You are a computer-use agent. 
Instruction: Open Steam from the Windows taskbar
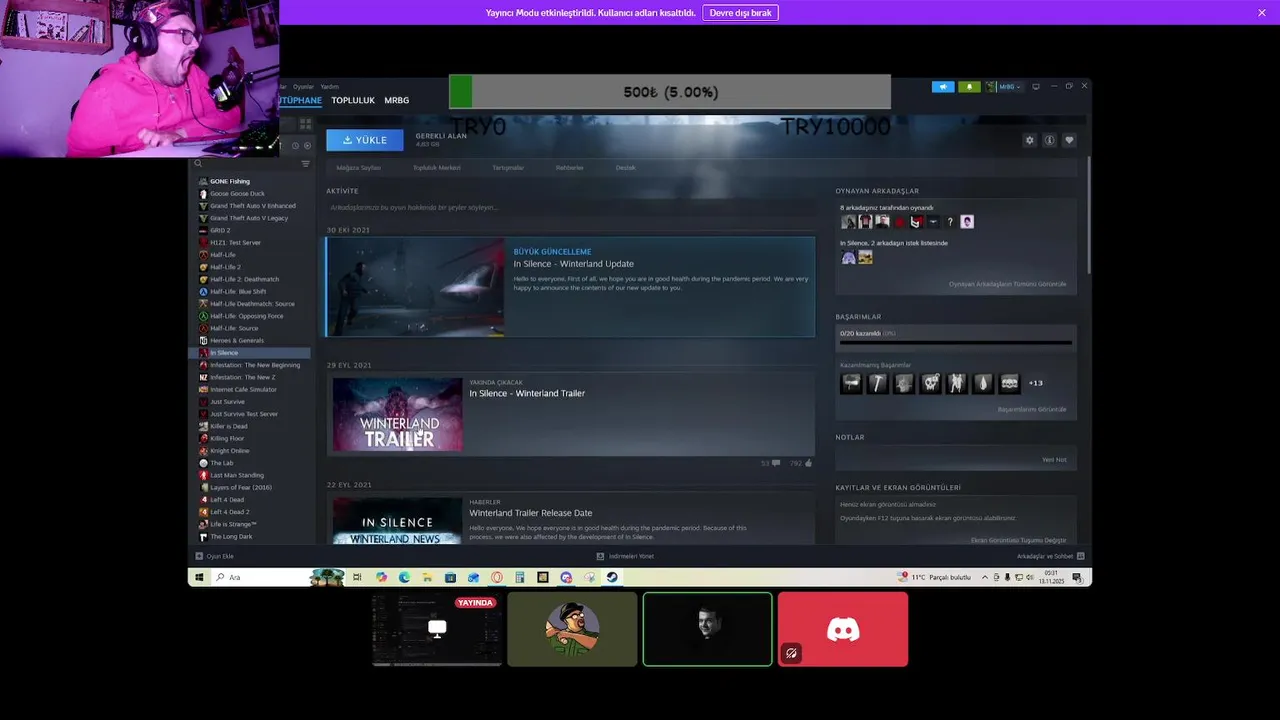(612, 577)
